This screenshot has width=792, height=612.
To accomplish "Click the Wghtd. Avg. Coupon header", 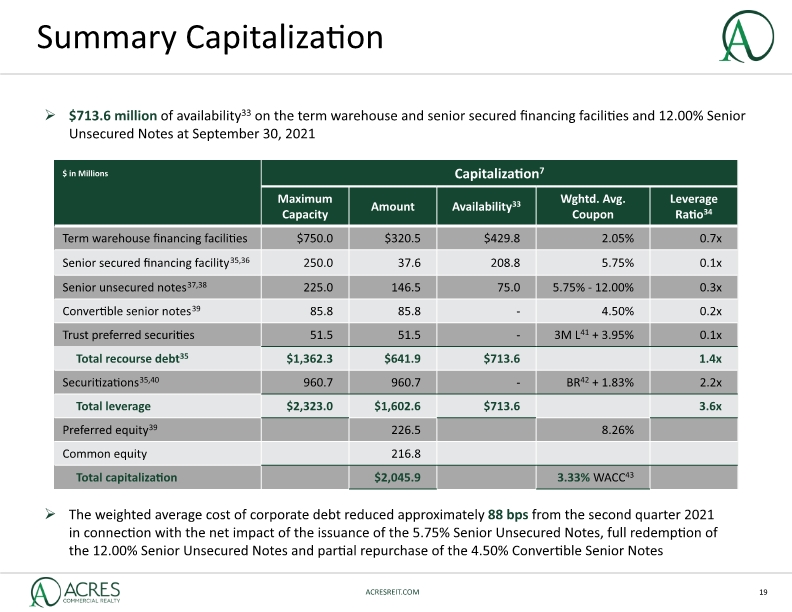I will click(592, 206).
